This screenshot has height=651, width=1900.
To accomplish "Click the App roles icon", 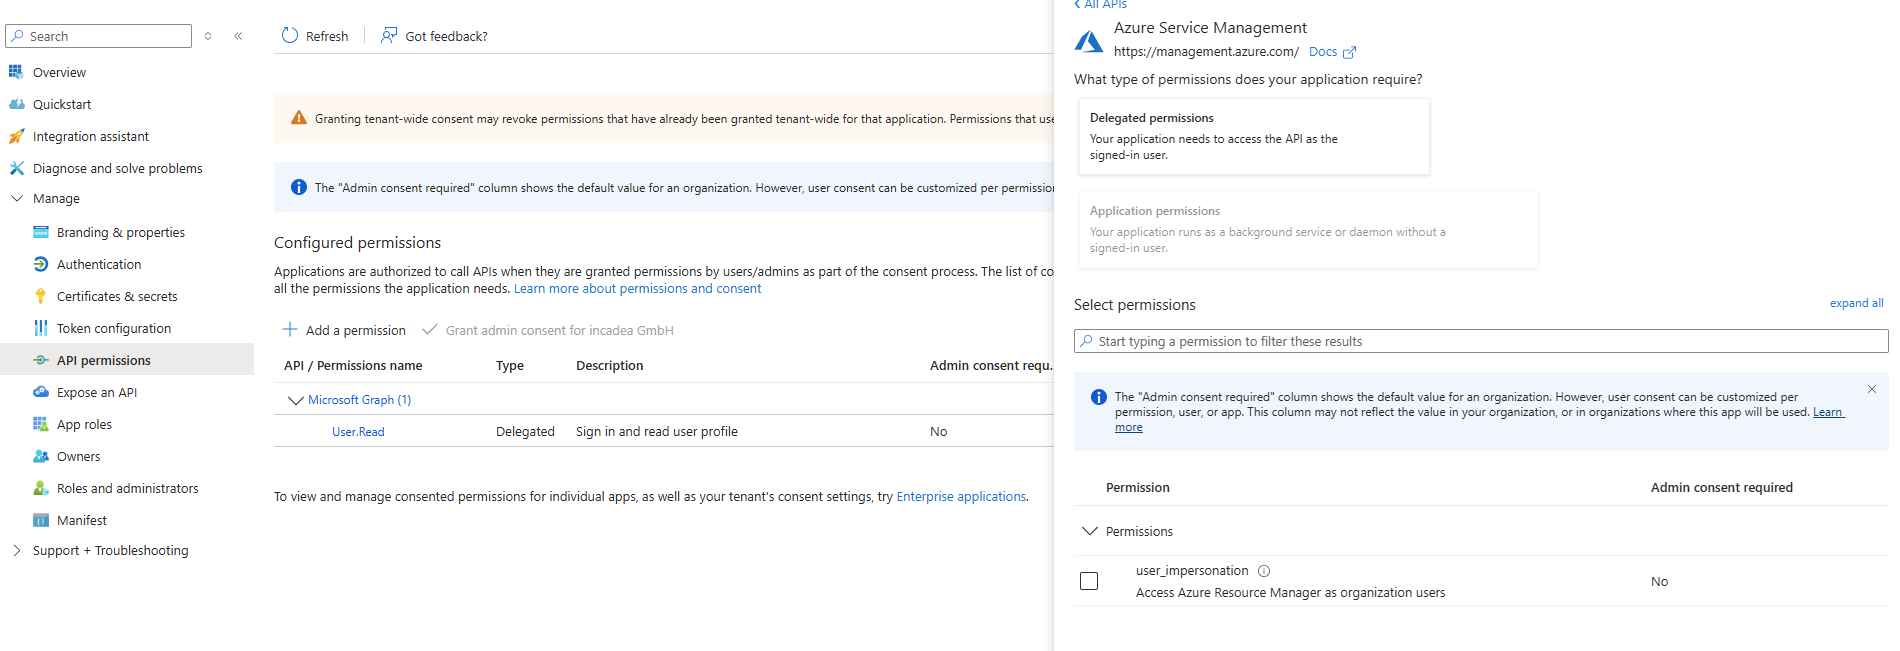I will pos(41,424).
